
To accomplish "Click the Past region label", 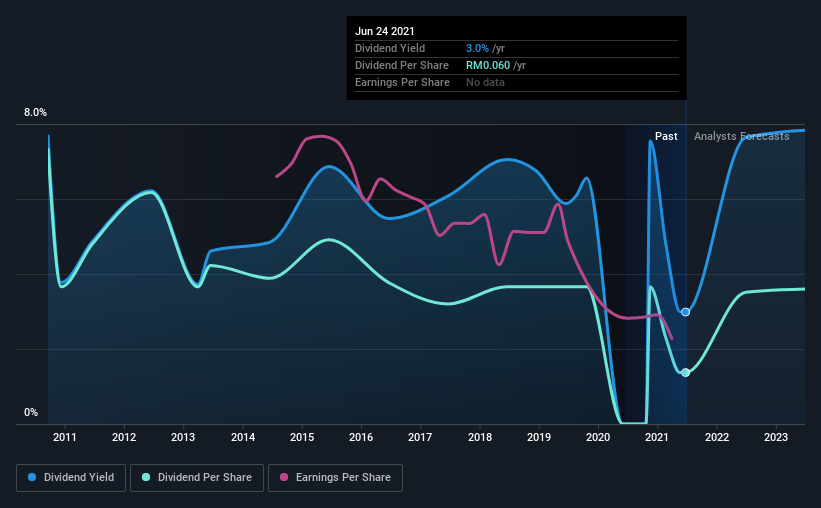I will (666, 136).
